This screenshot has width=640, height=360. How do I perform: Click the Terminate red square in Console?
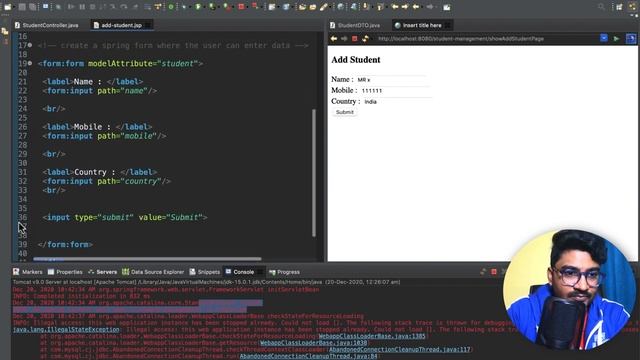[x=493, y=272]
